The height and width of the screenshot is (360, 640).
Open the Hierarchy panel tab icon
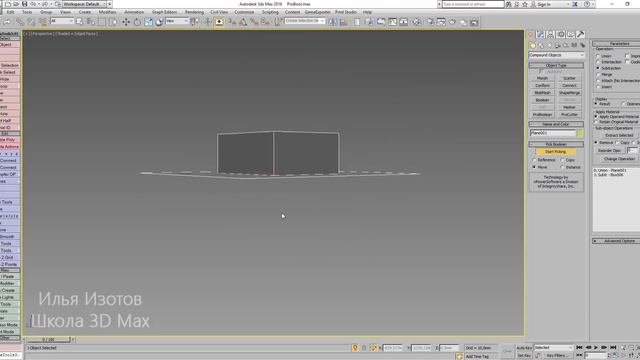[x=550, y=34]
